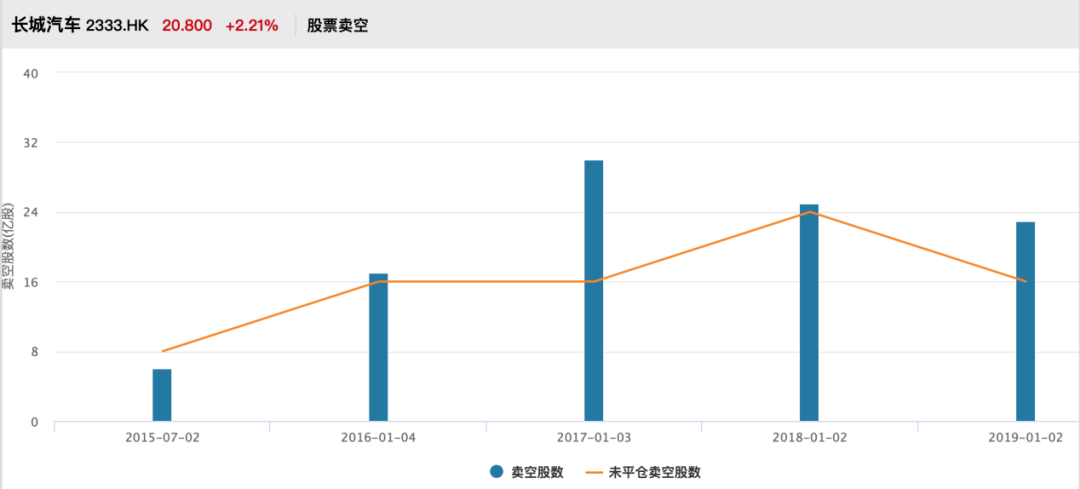
Task: Select the 2018-01-02 blue bar
Action: (x=809, y=313)
